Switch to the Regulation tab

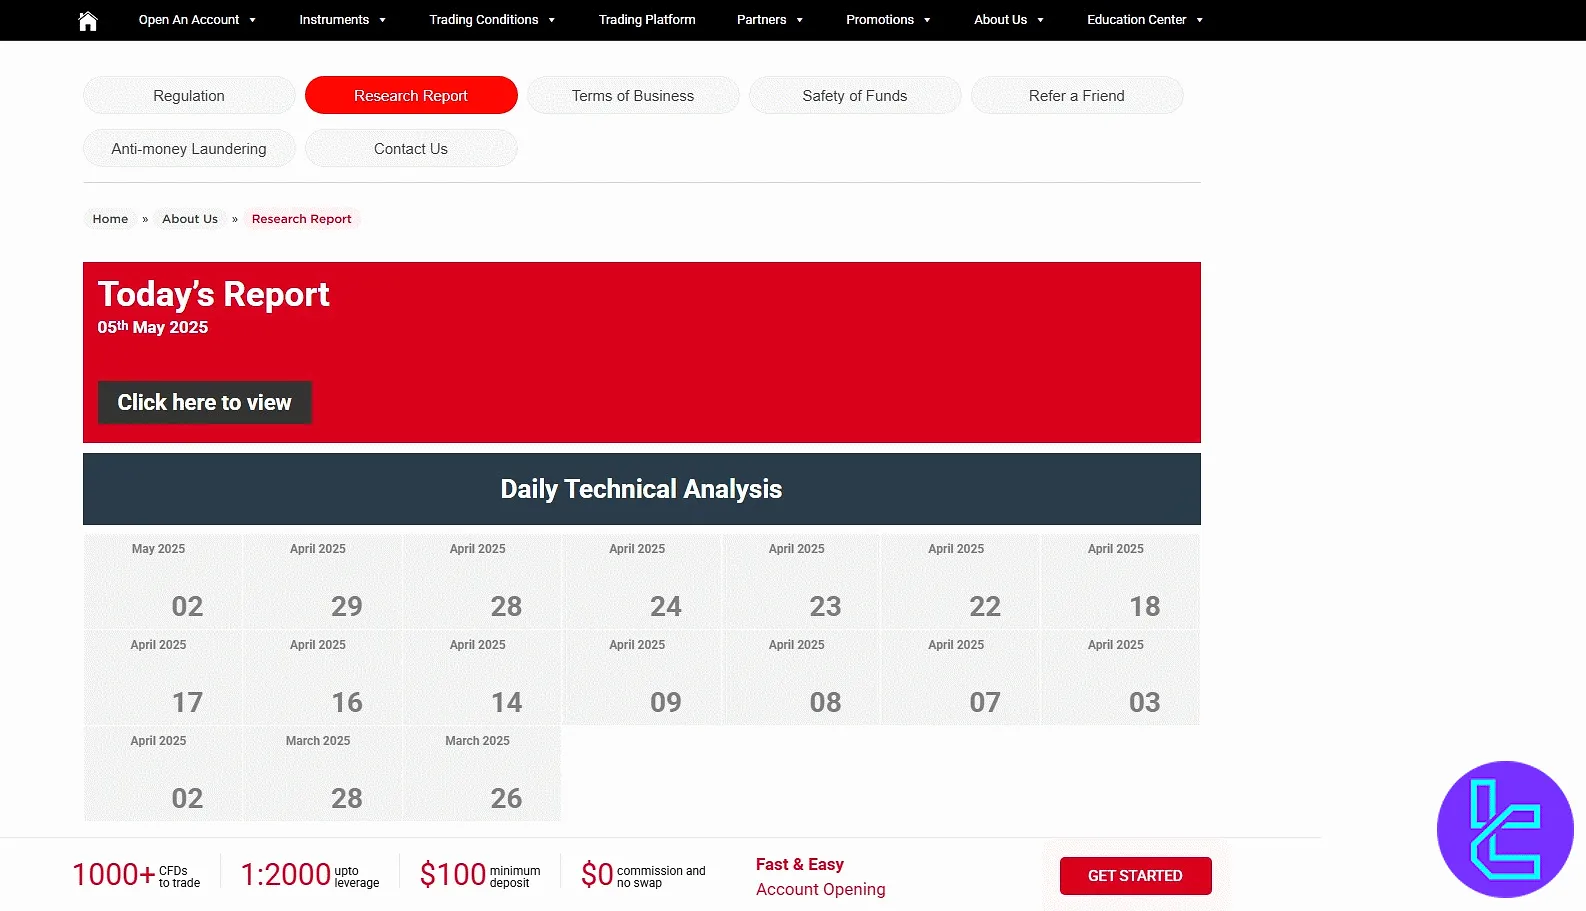[189, 96]
